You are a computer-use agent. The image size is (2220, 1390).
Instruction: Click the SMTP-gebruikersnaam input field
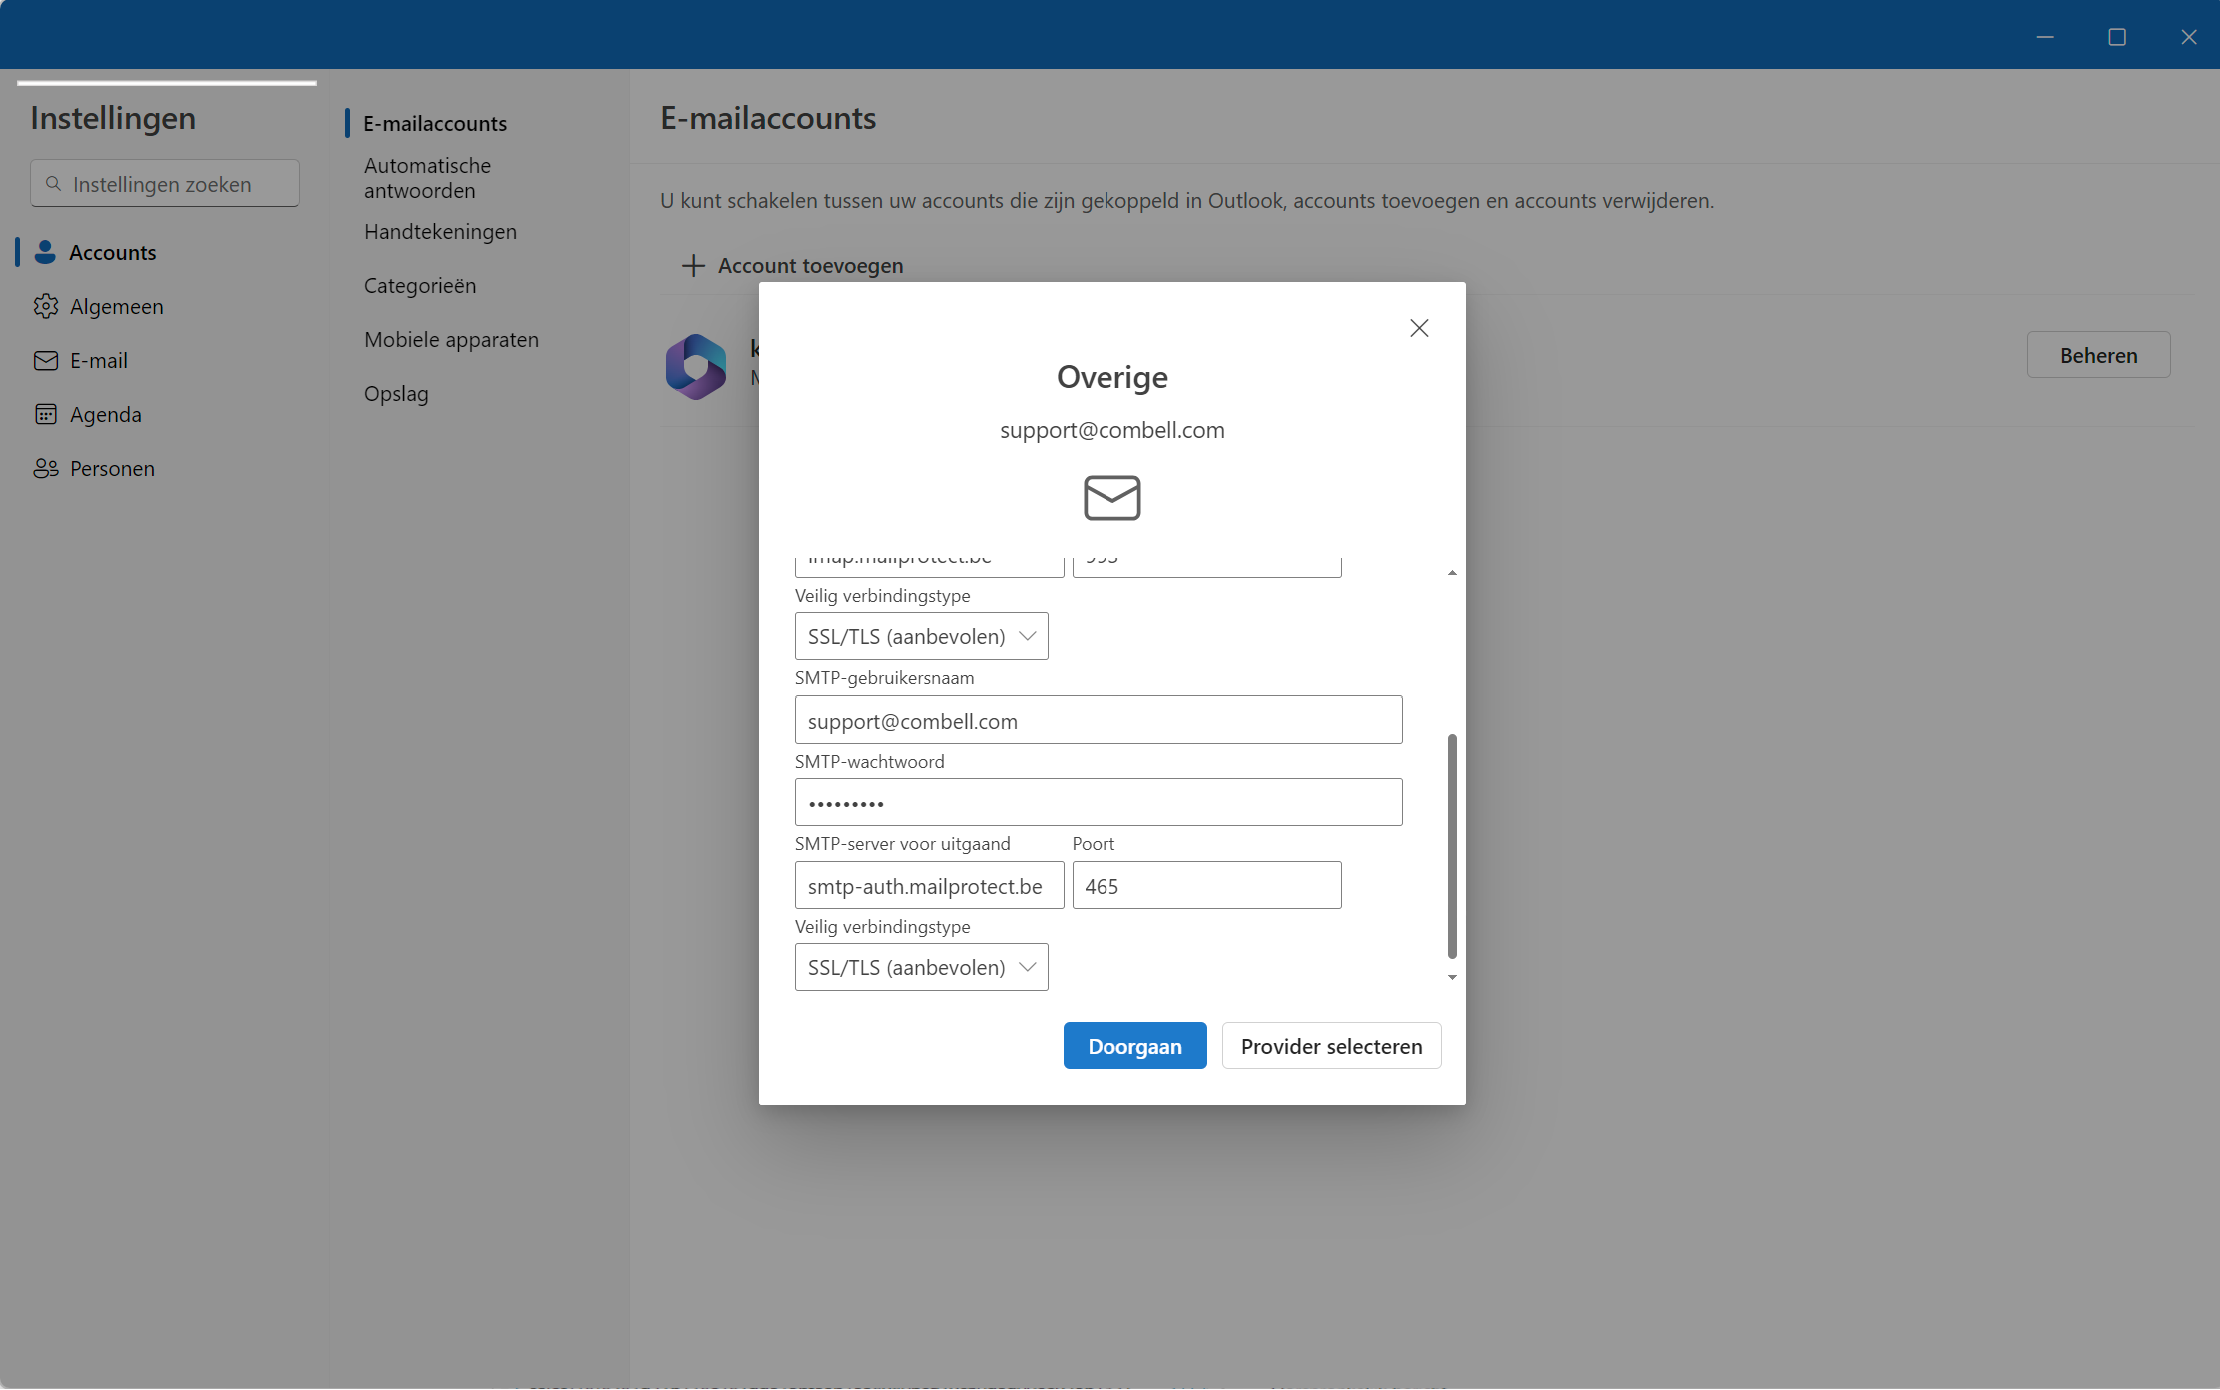1098,720
